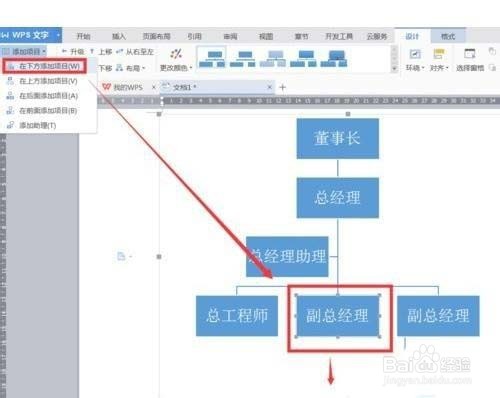Image resolution: width=500 pixels, height=398 pixels.
Task: Click the selected middle 副总经理 box
Action: point(338,316)
